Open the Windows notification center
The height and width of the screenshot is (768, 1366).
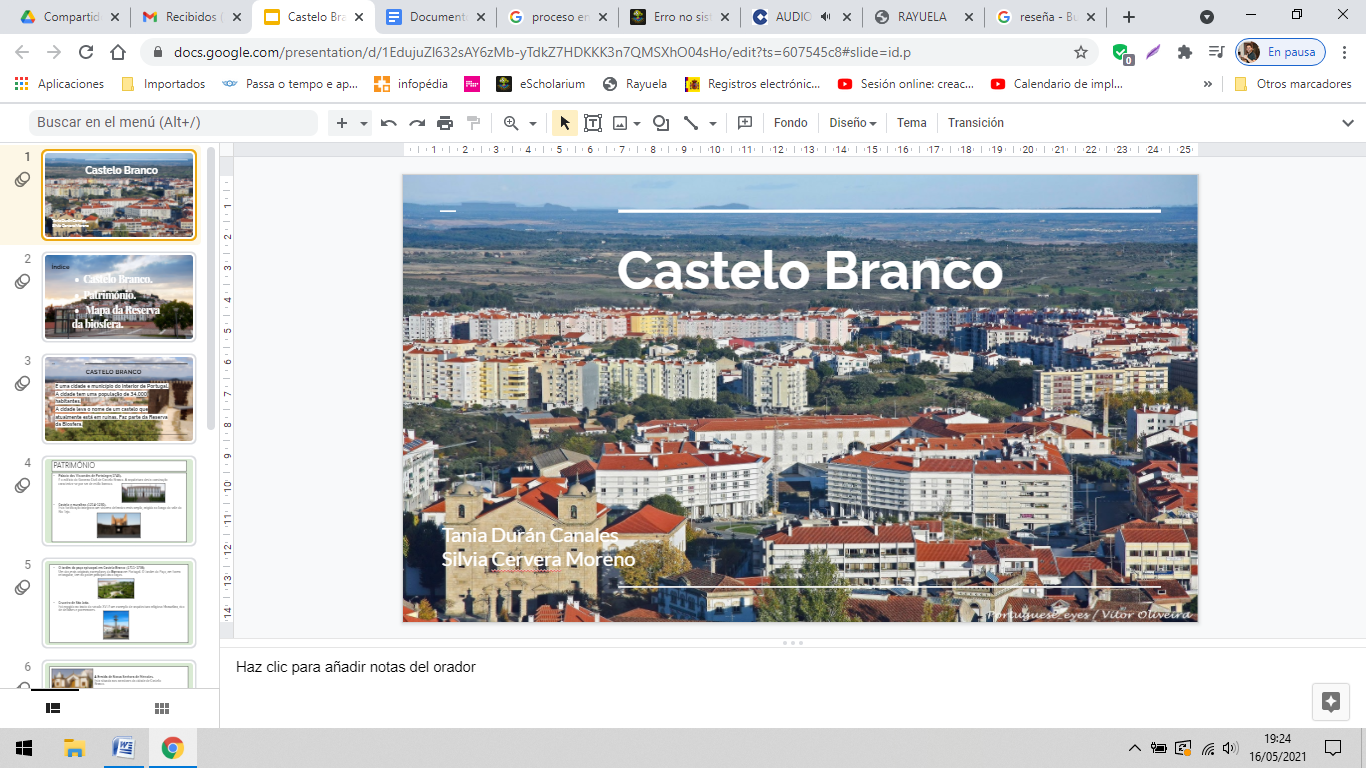[1333, 748]
